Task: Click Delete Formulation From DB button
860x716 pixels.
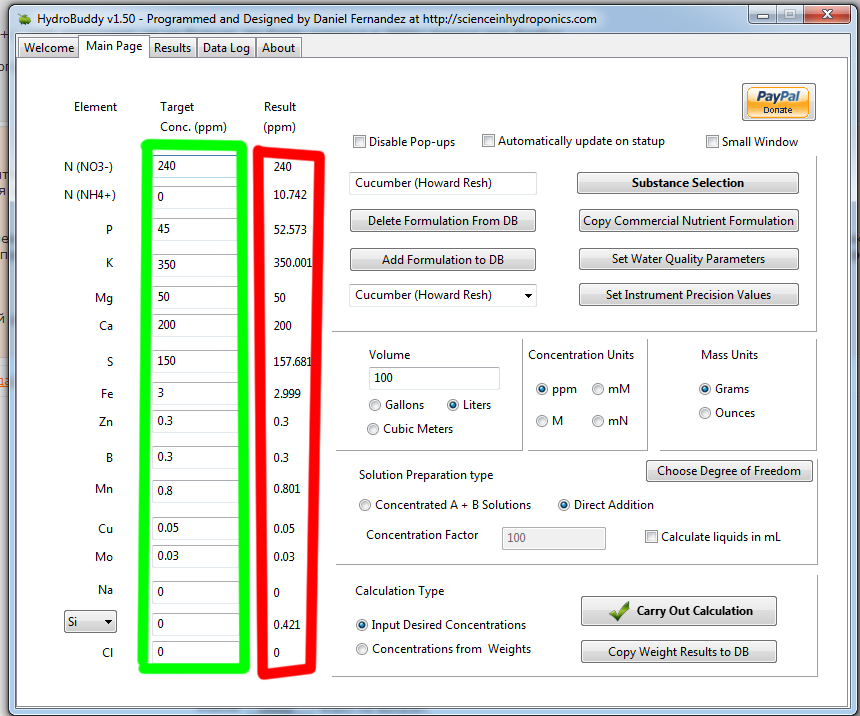Action: pos(443,221)
